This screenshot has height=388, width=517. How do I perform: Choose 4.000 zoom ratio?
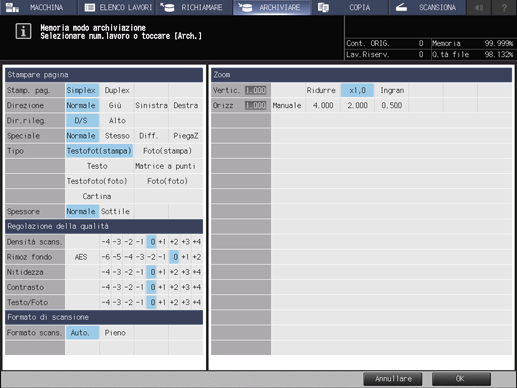322,105
